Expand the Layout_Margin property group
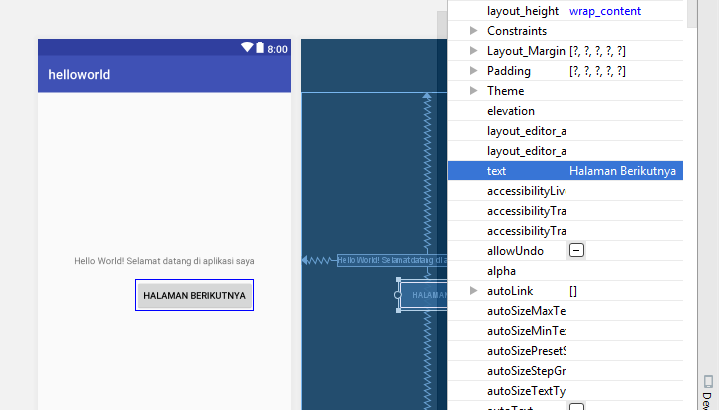719x410 pixels. (474, 51)
